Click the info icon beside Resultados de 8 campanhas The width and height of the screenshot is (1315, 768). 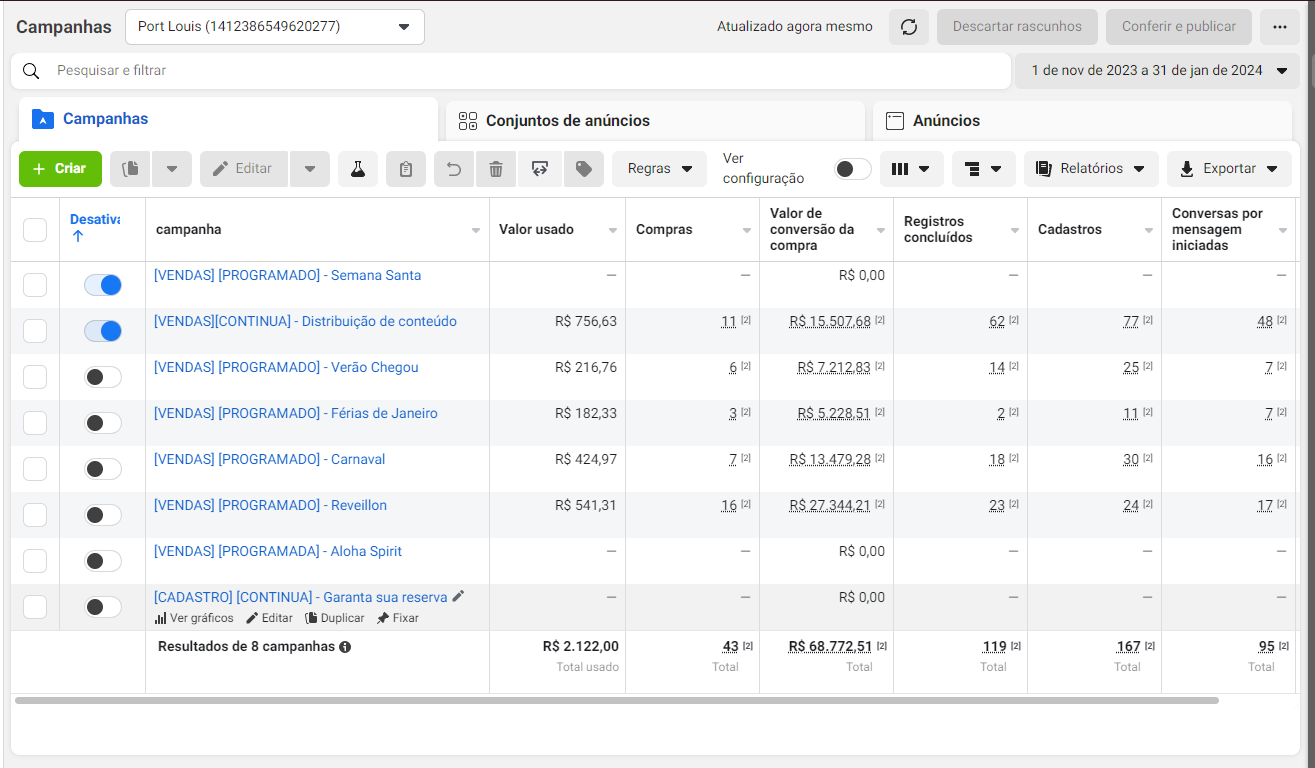[345, 647]
